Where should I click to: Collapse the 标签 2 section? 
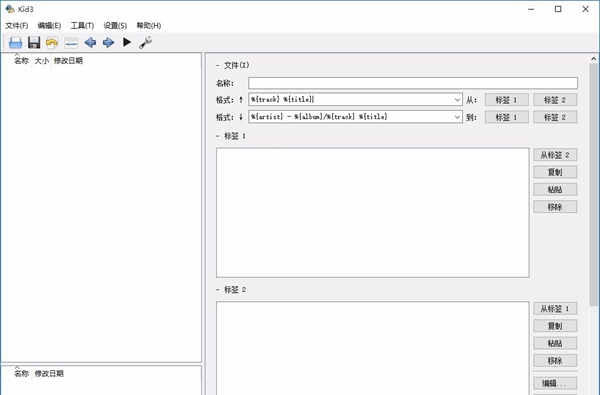point(218,290)
